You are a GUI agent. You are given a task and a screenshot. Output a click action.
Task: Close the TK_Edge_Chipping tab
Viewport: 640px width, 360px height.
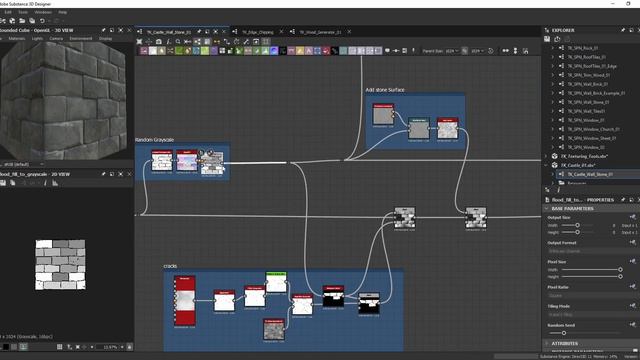281,31
